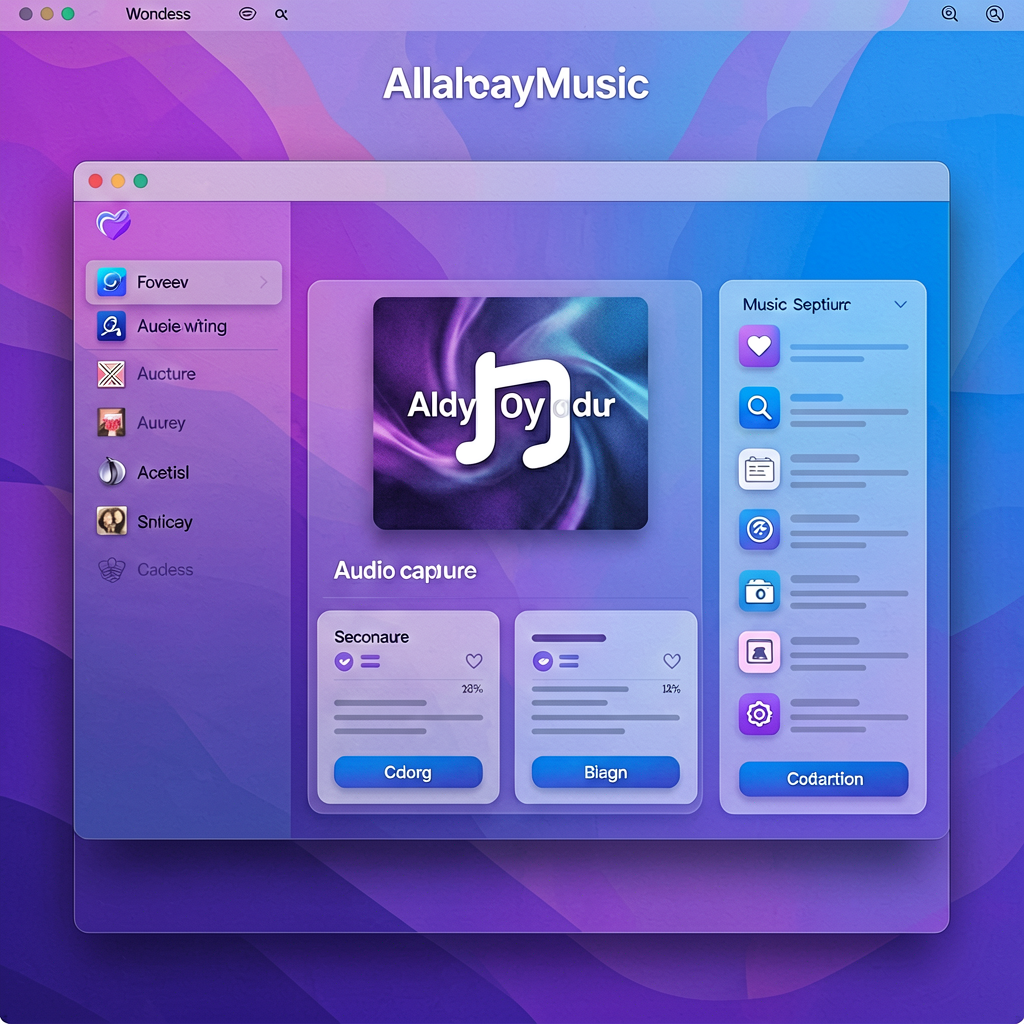Screen dimensions: 1024x1024
Task: Click the blue magnifier icon in Music Septiurc
Action: pyautogui.click(x=759, y=408)
